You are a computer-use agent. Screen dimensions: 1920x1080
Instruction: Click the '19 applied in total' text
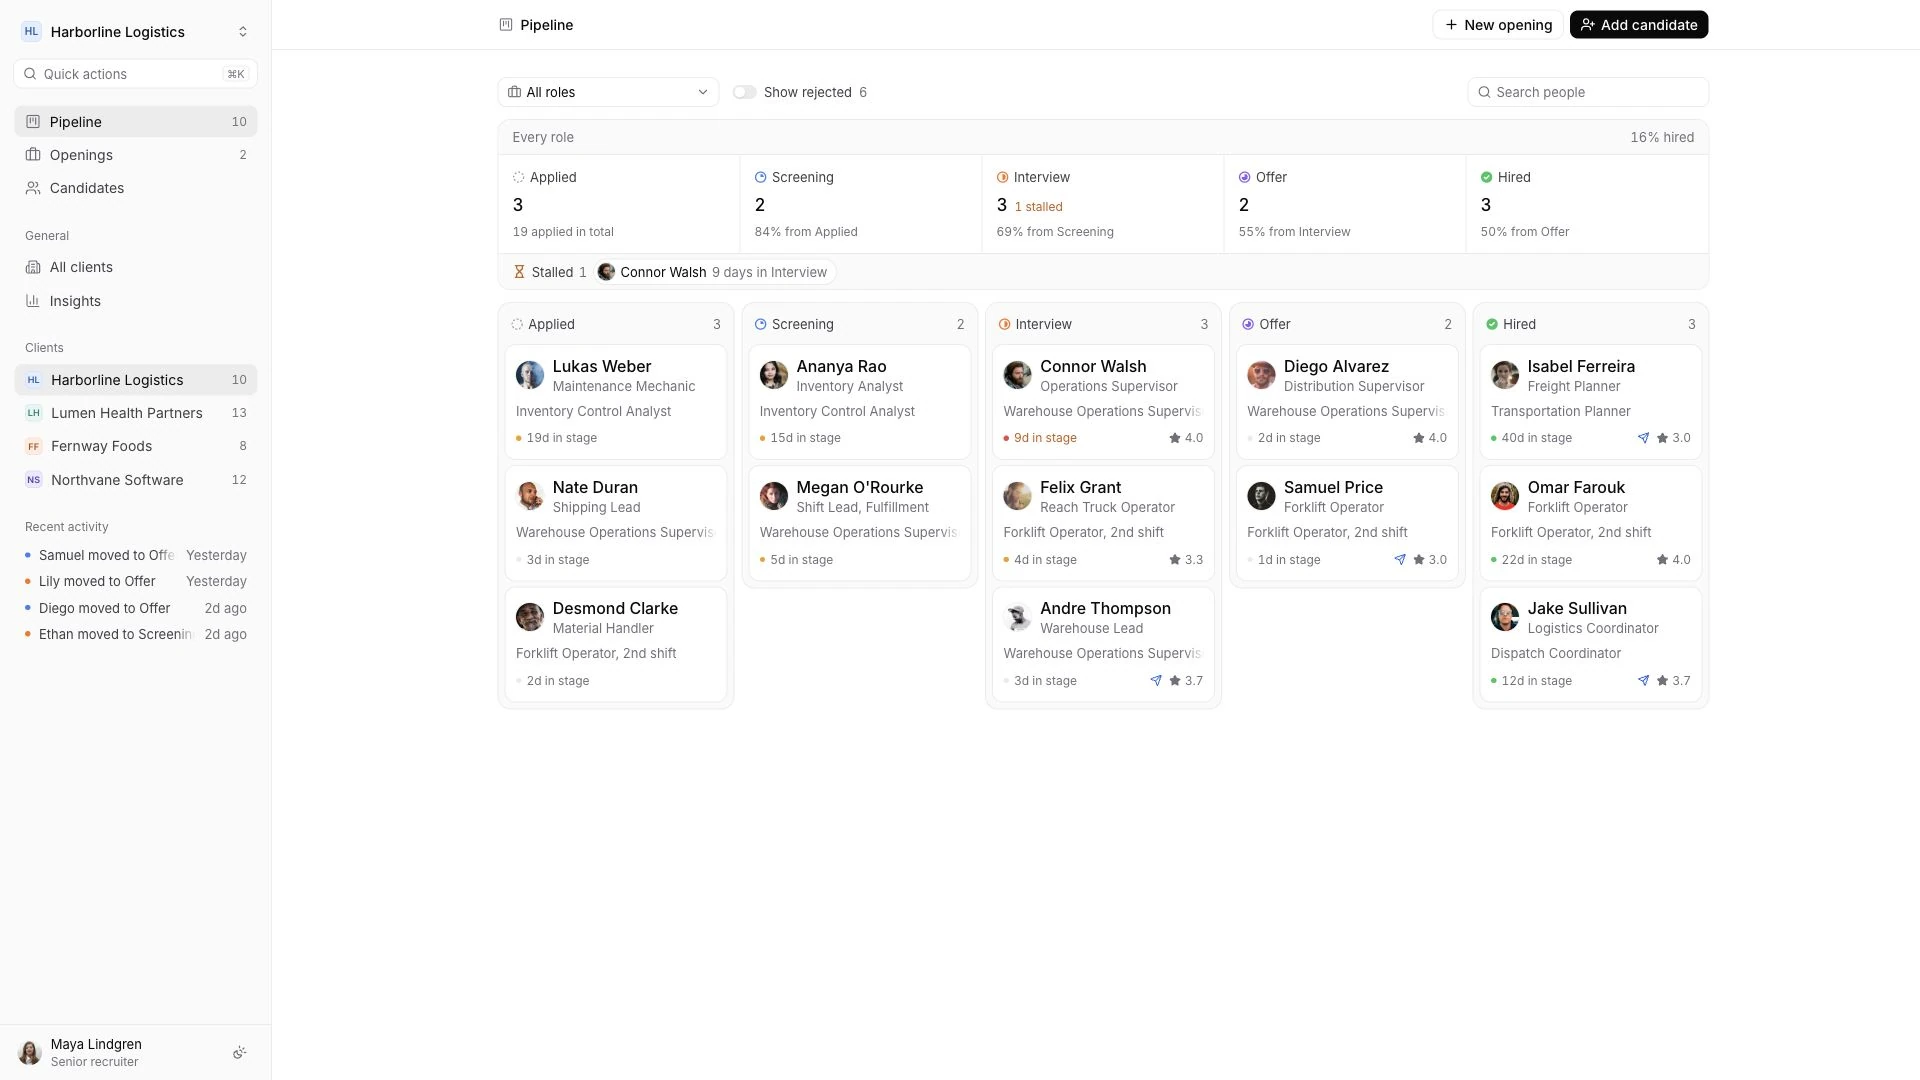coord(563,232)
